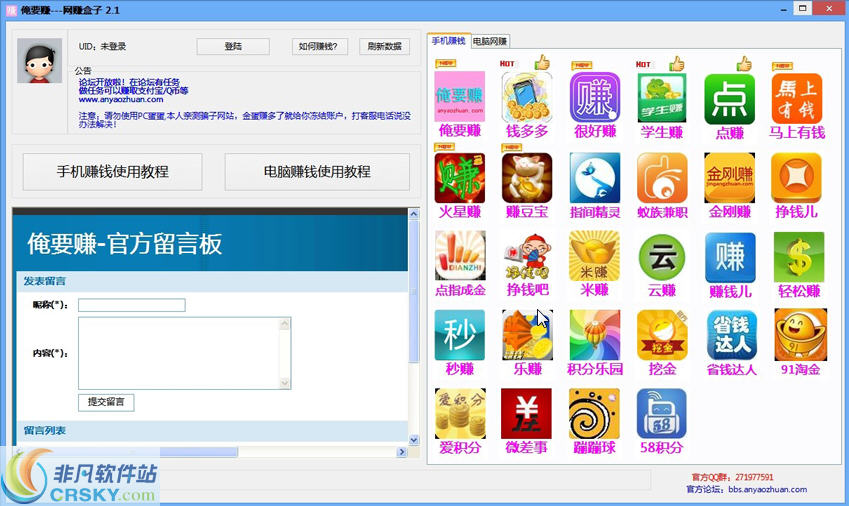The width and height of the screenshot is (849, 506).
Task: Switch to the 手机赚钱 tab
Action: pyautogui.click(x=449, y=41)
